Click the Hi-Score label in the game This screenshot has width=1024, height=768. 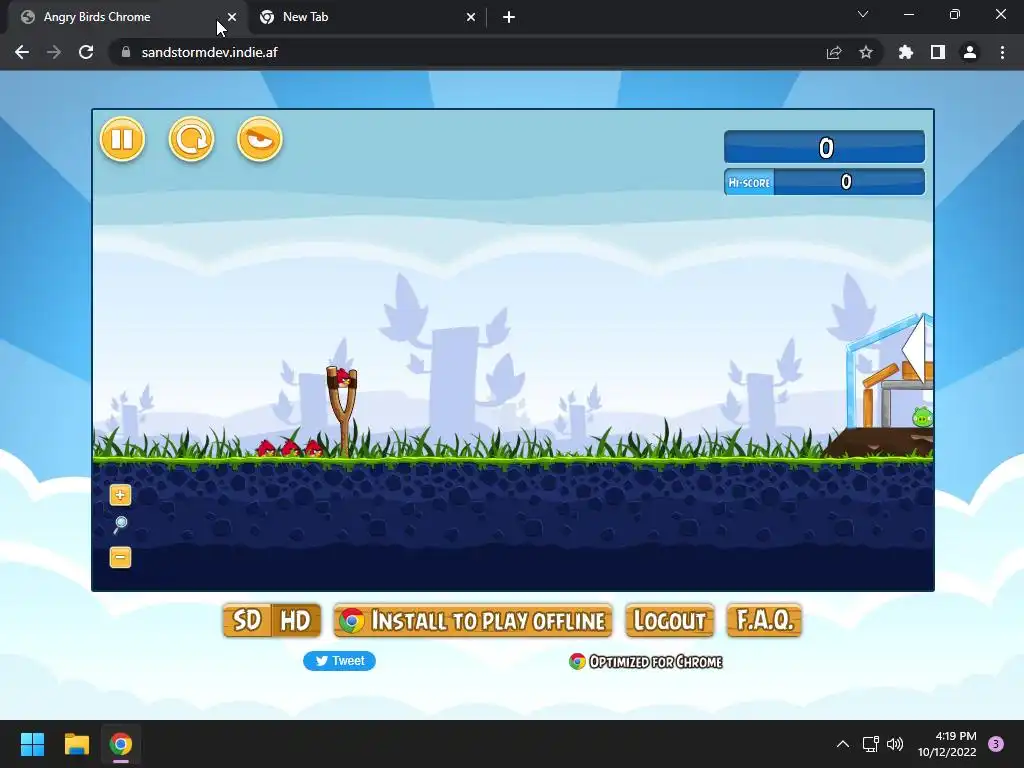749,183
